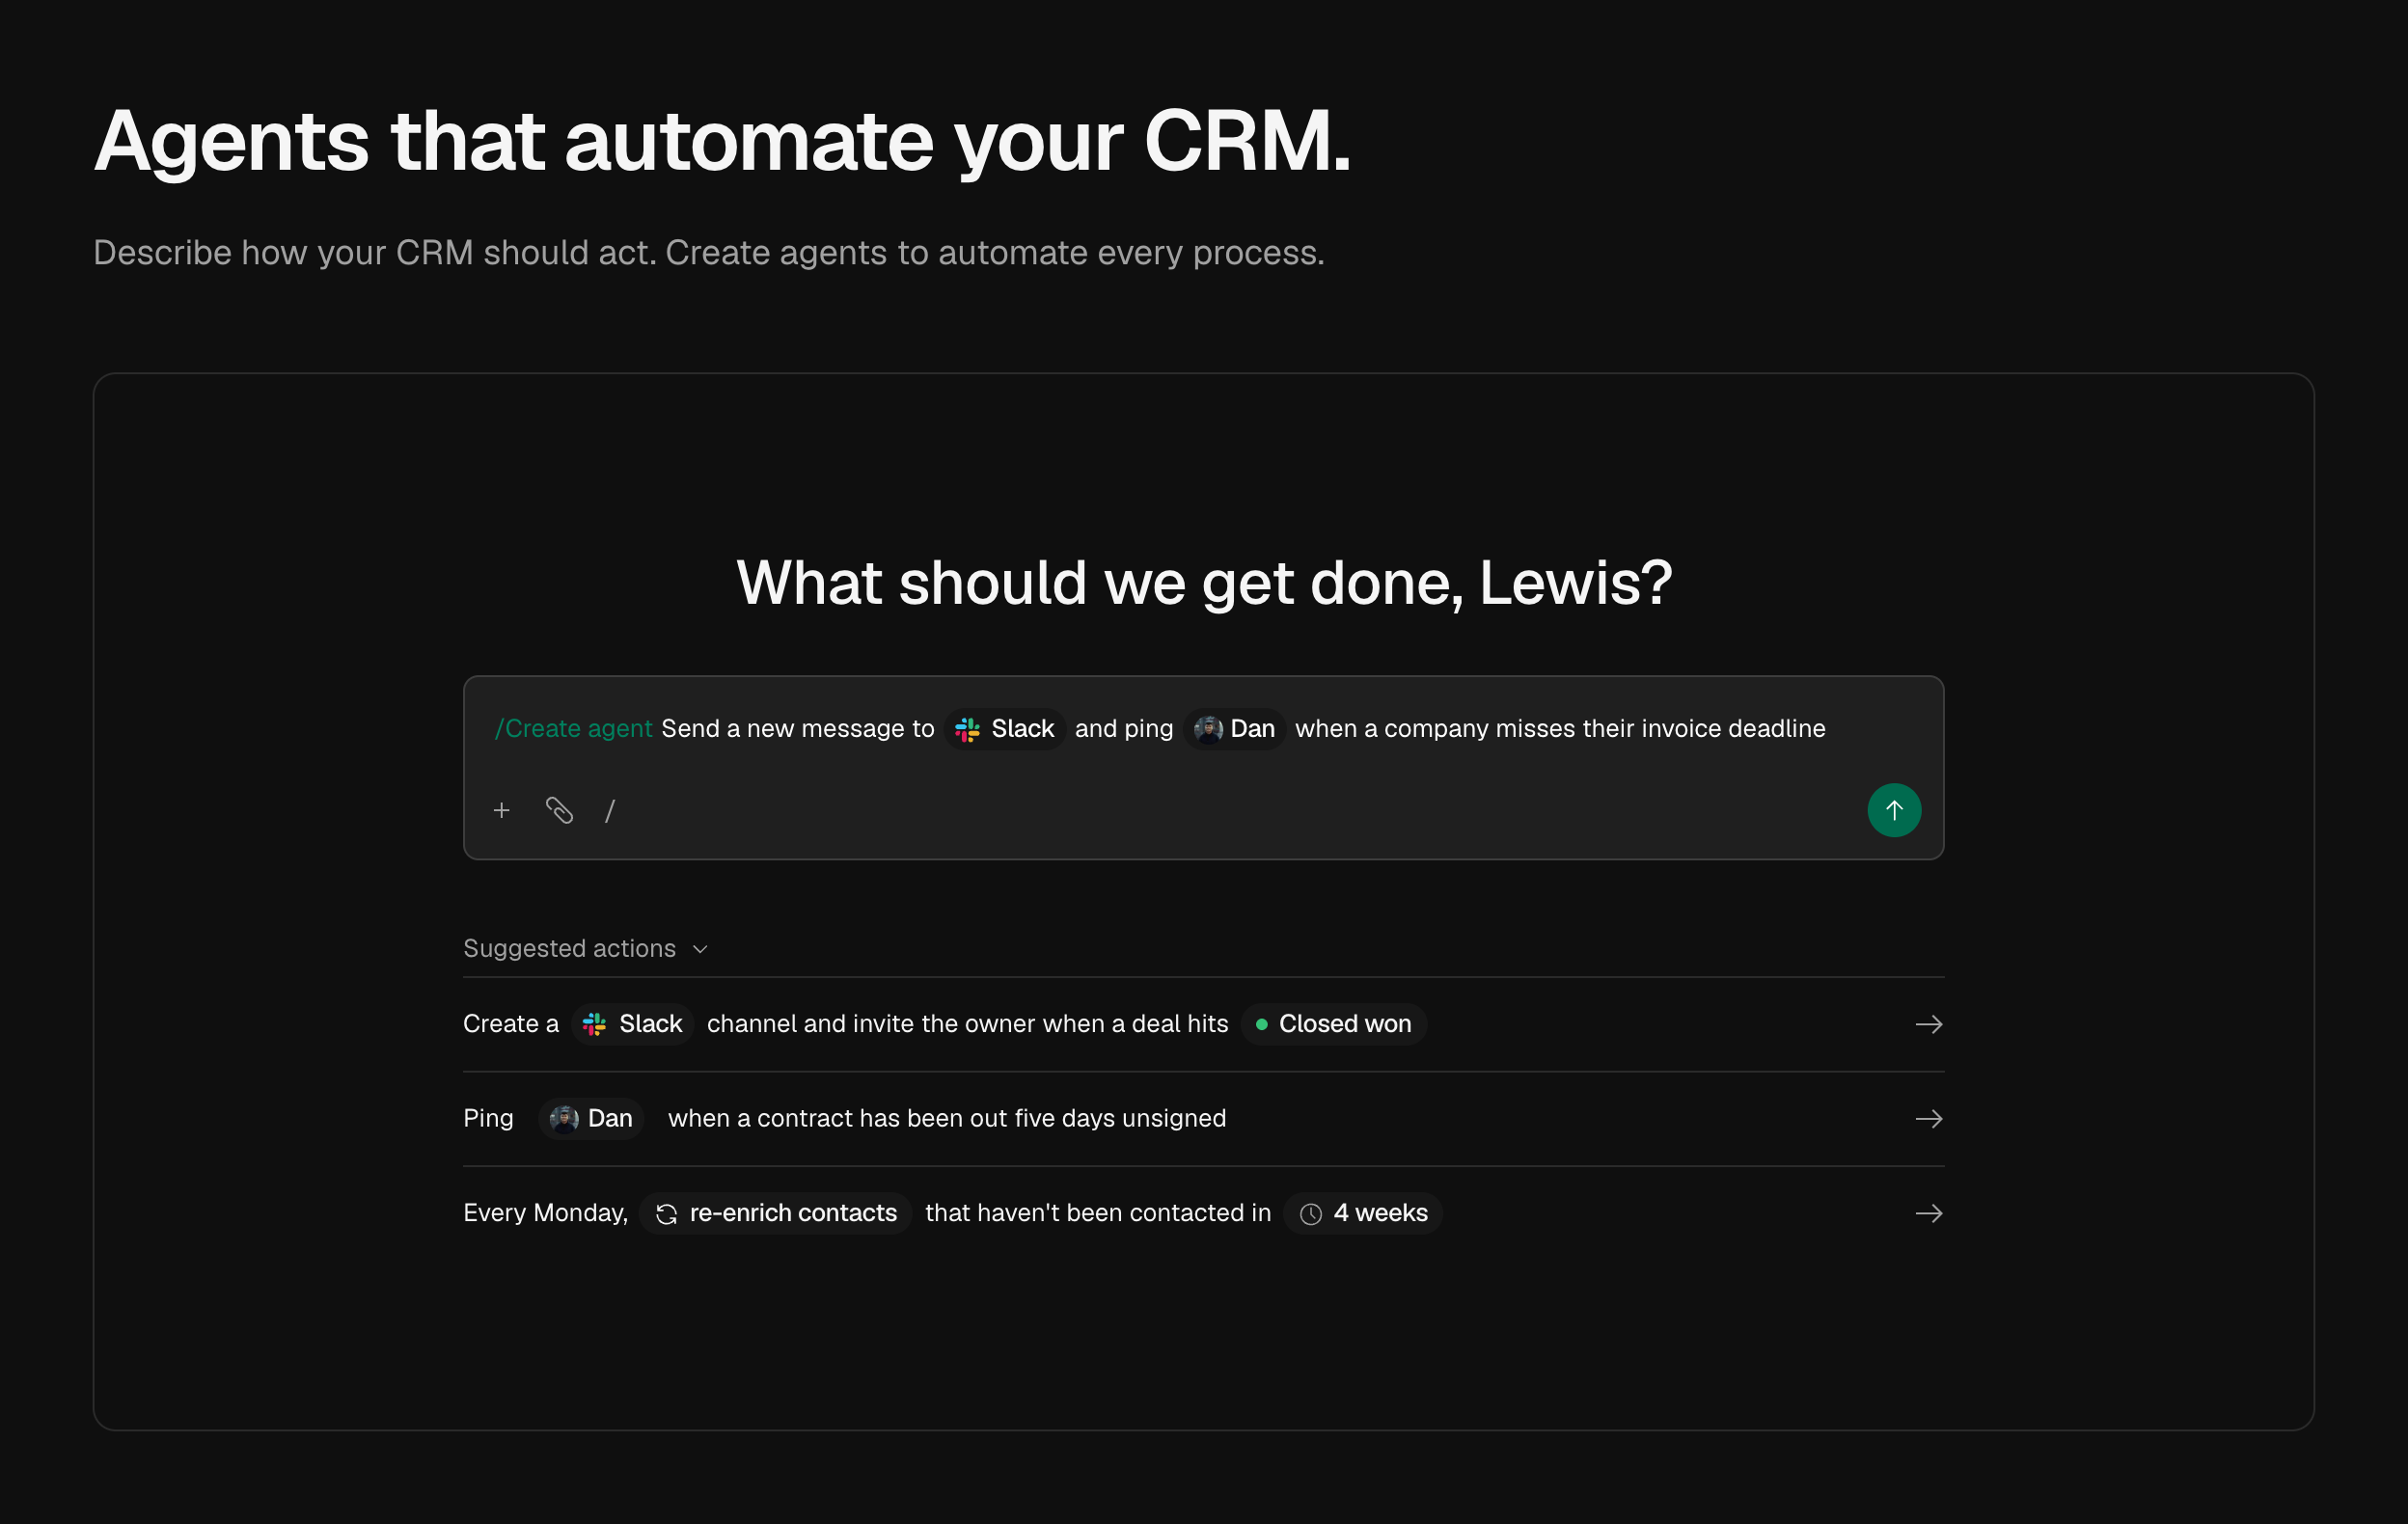Collapse the Suggested actions chevron

[x=700, y=949]
